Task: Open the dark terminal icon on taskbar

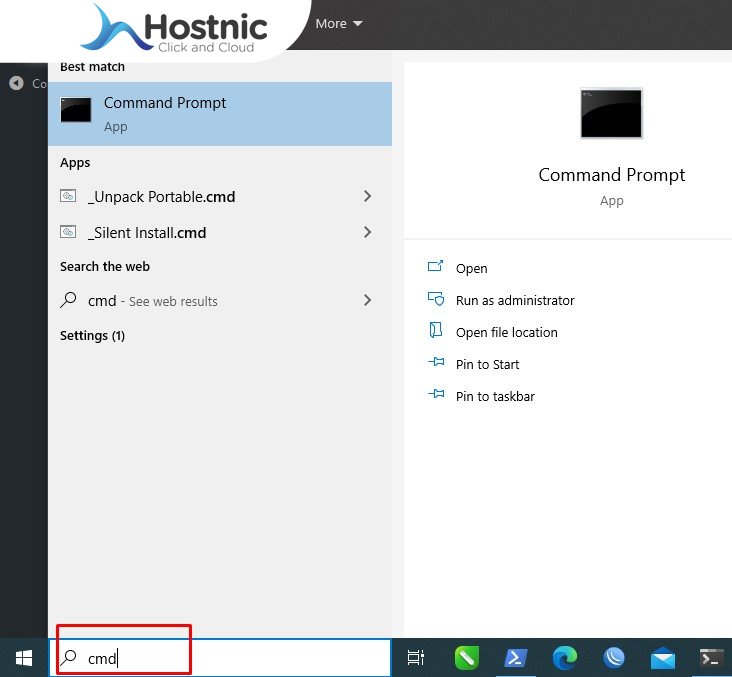Action: point(711,658)
